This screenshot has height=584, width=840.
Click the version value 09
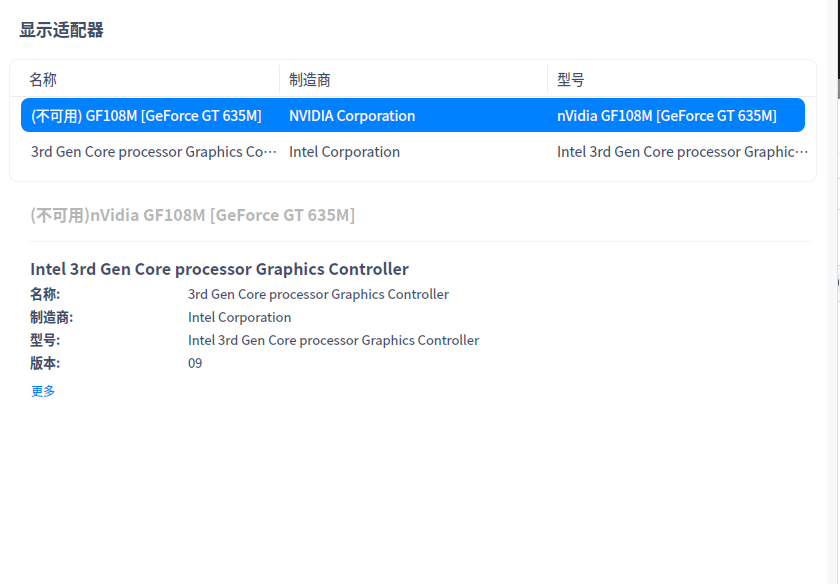point(195,363)
